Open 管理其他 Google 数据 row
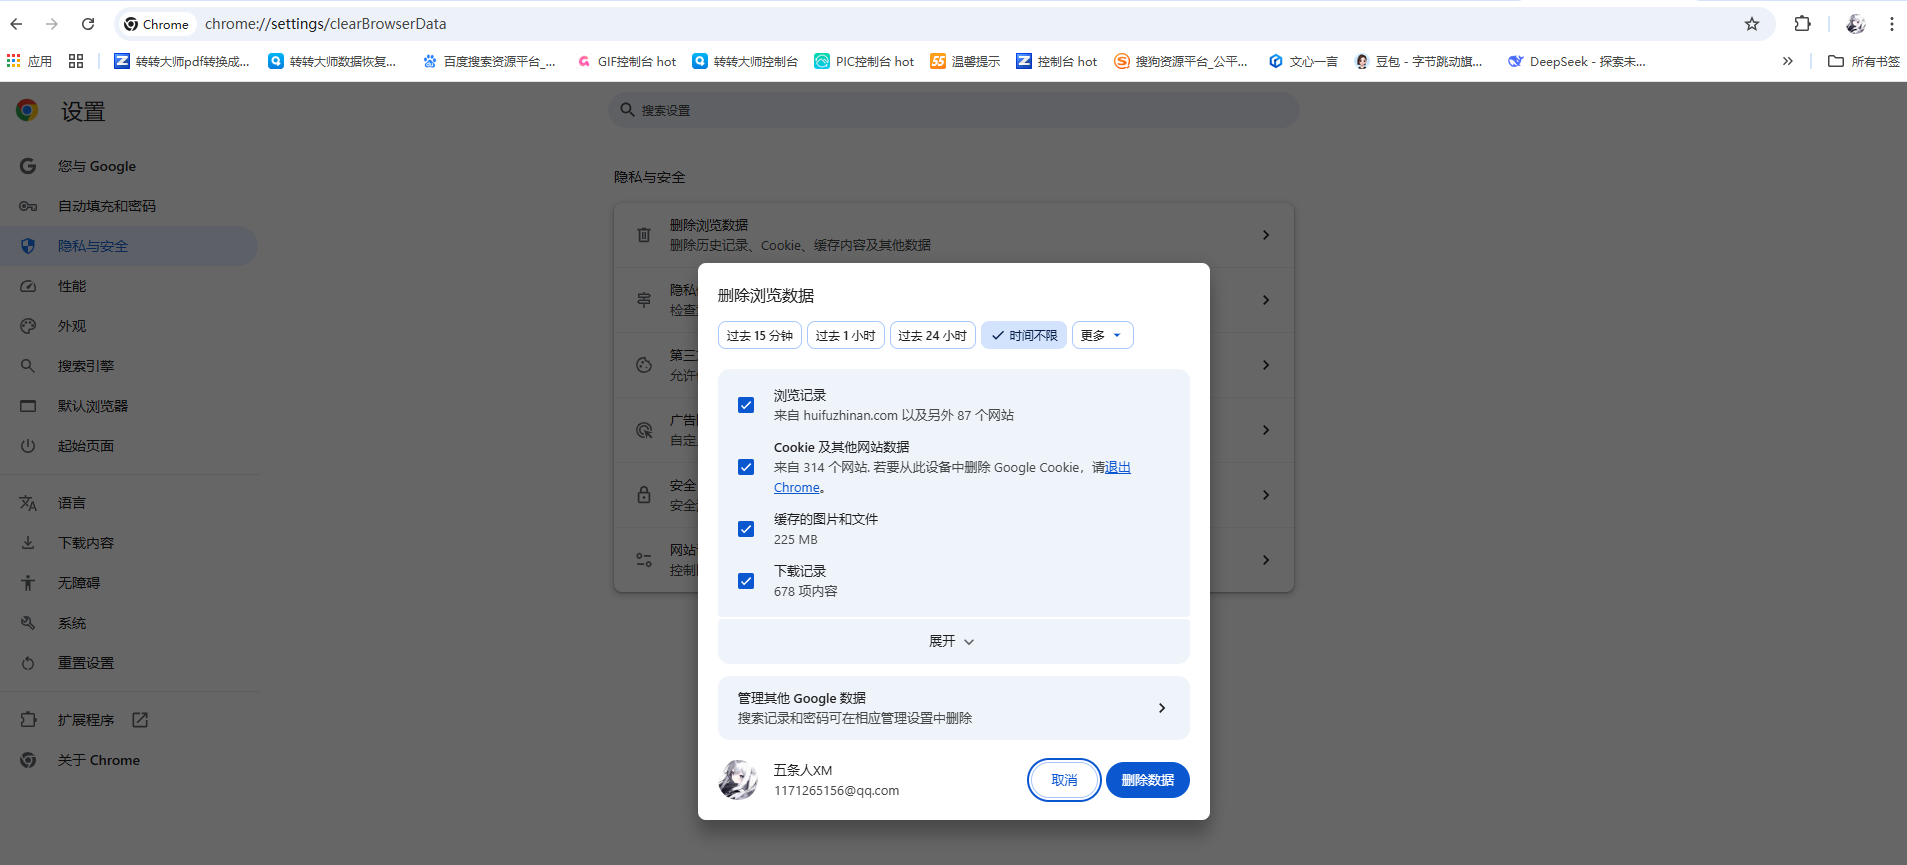Viewport: 1907px width, 865px height. click(x=953, y=708)
